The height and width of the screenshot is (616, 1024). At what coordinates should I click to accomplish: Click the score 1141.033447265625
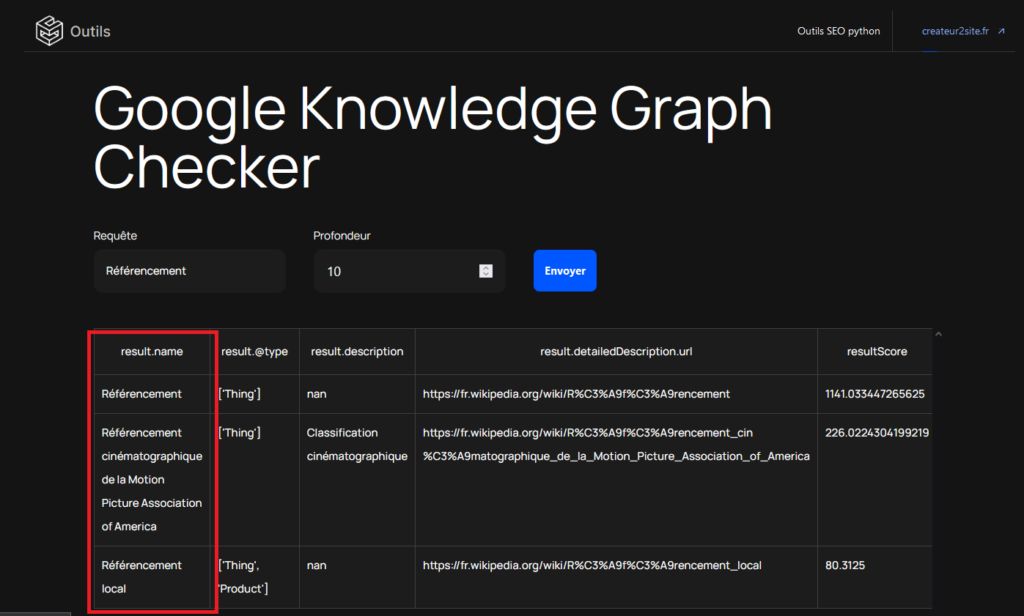[x=874, y=394]
